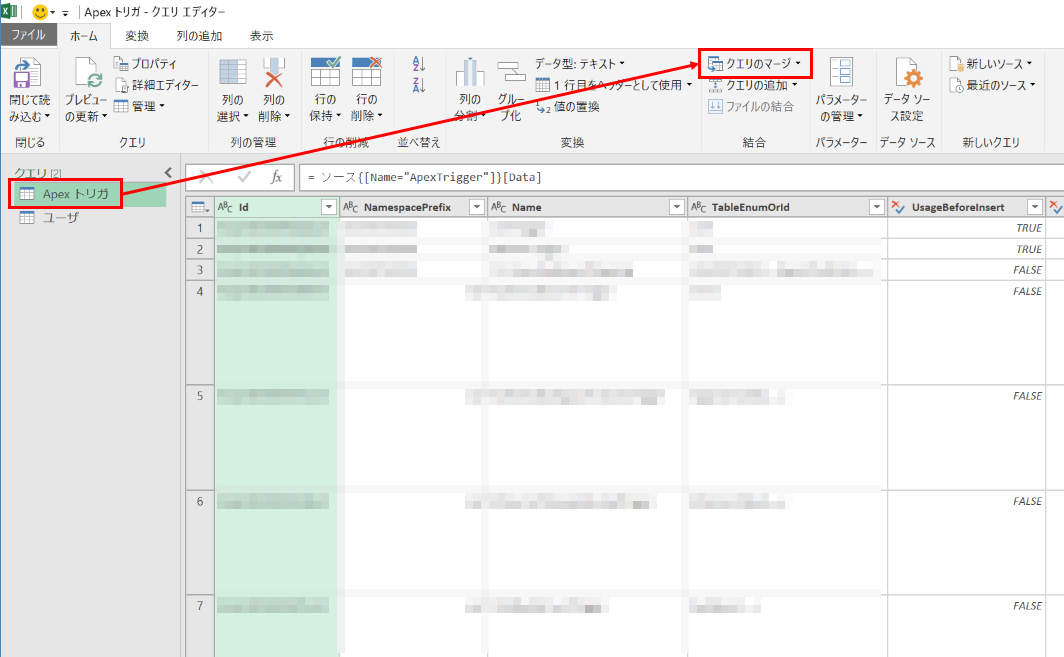
Task: Select row 7 via its row number
Action: click(200, 626)
